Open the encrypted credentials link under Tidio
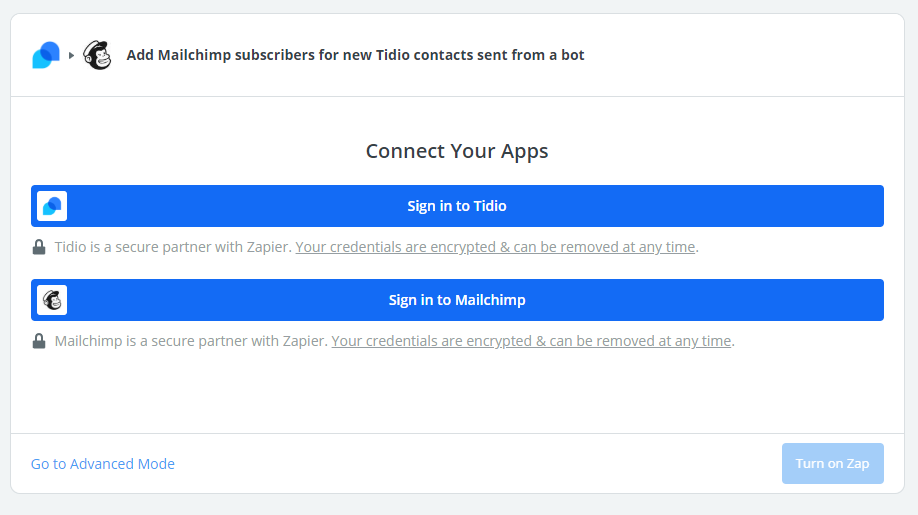This screenshot has height=515, width=918. [x=495, y=247]
